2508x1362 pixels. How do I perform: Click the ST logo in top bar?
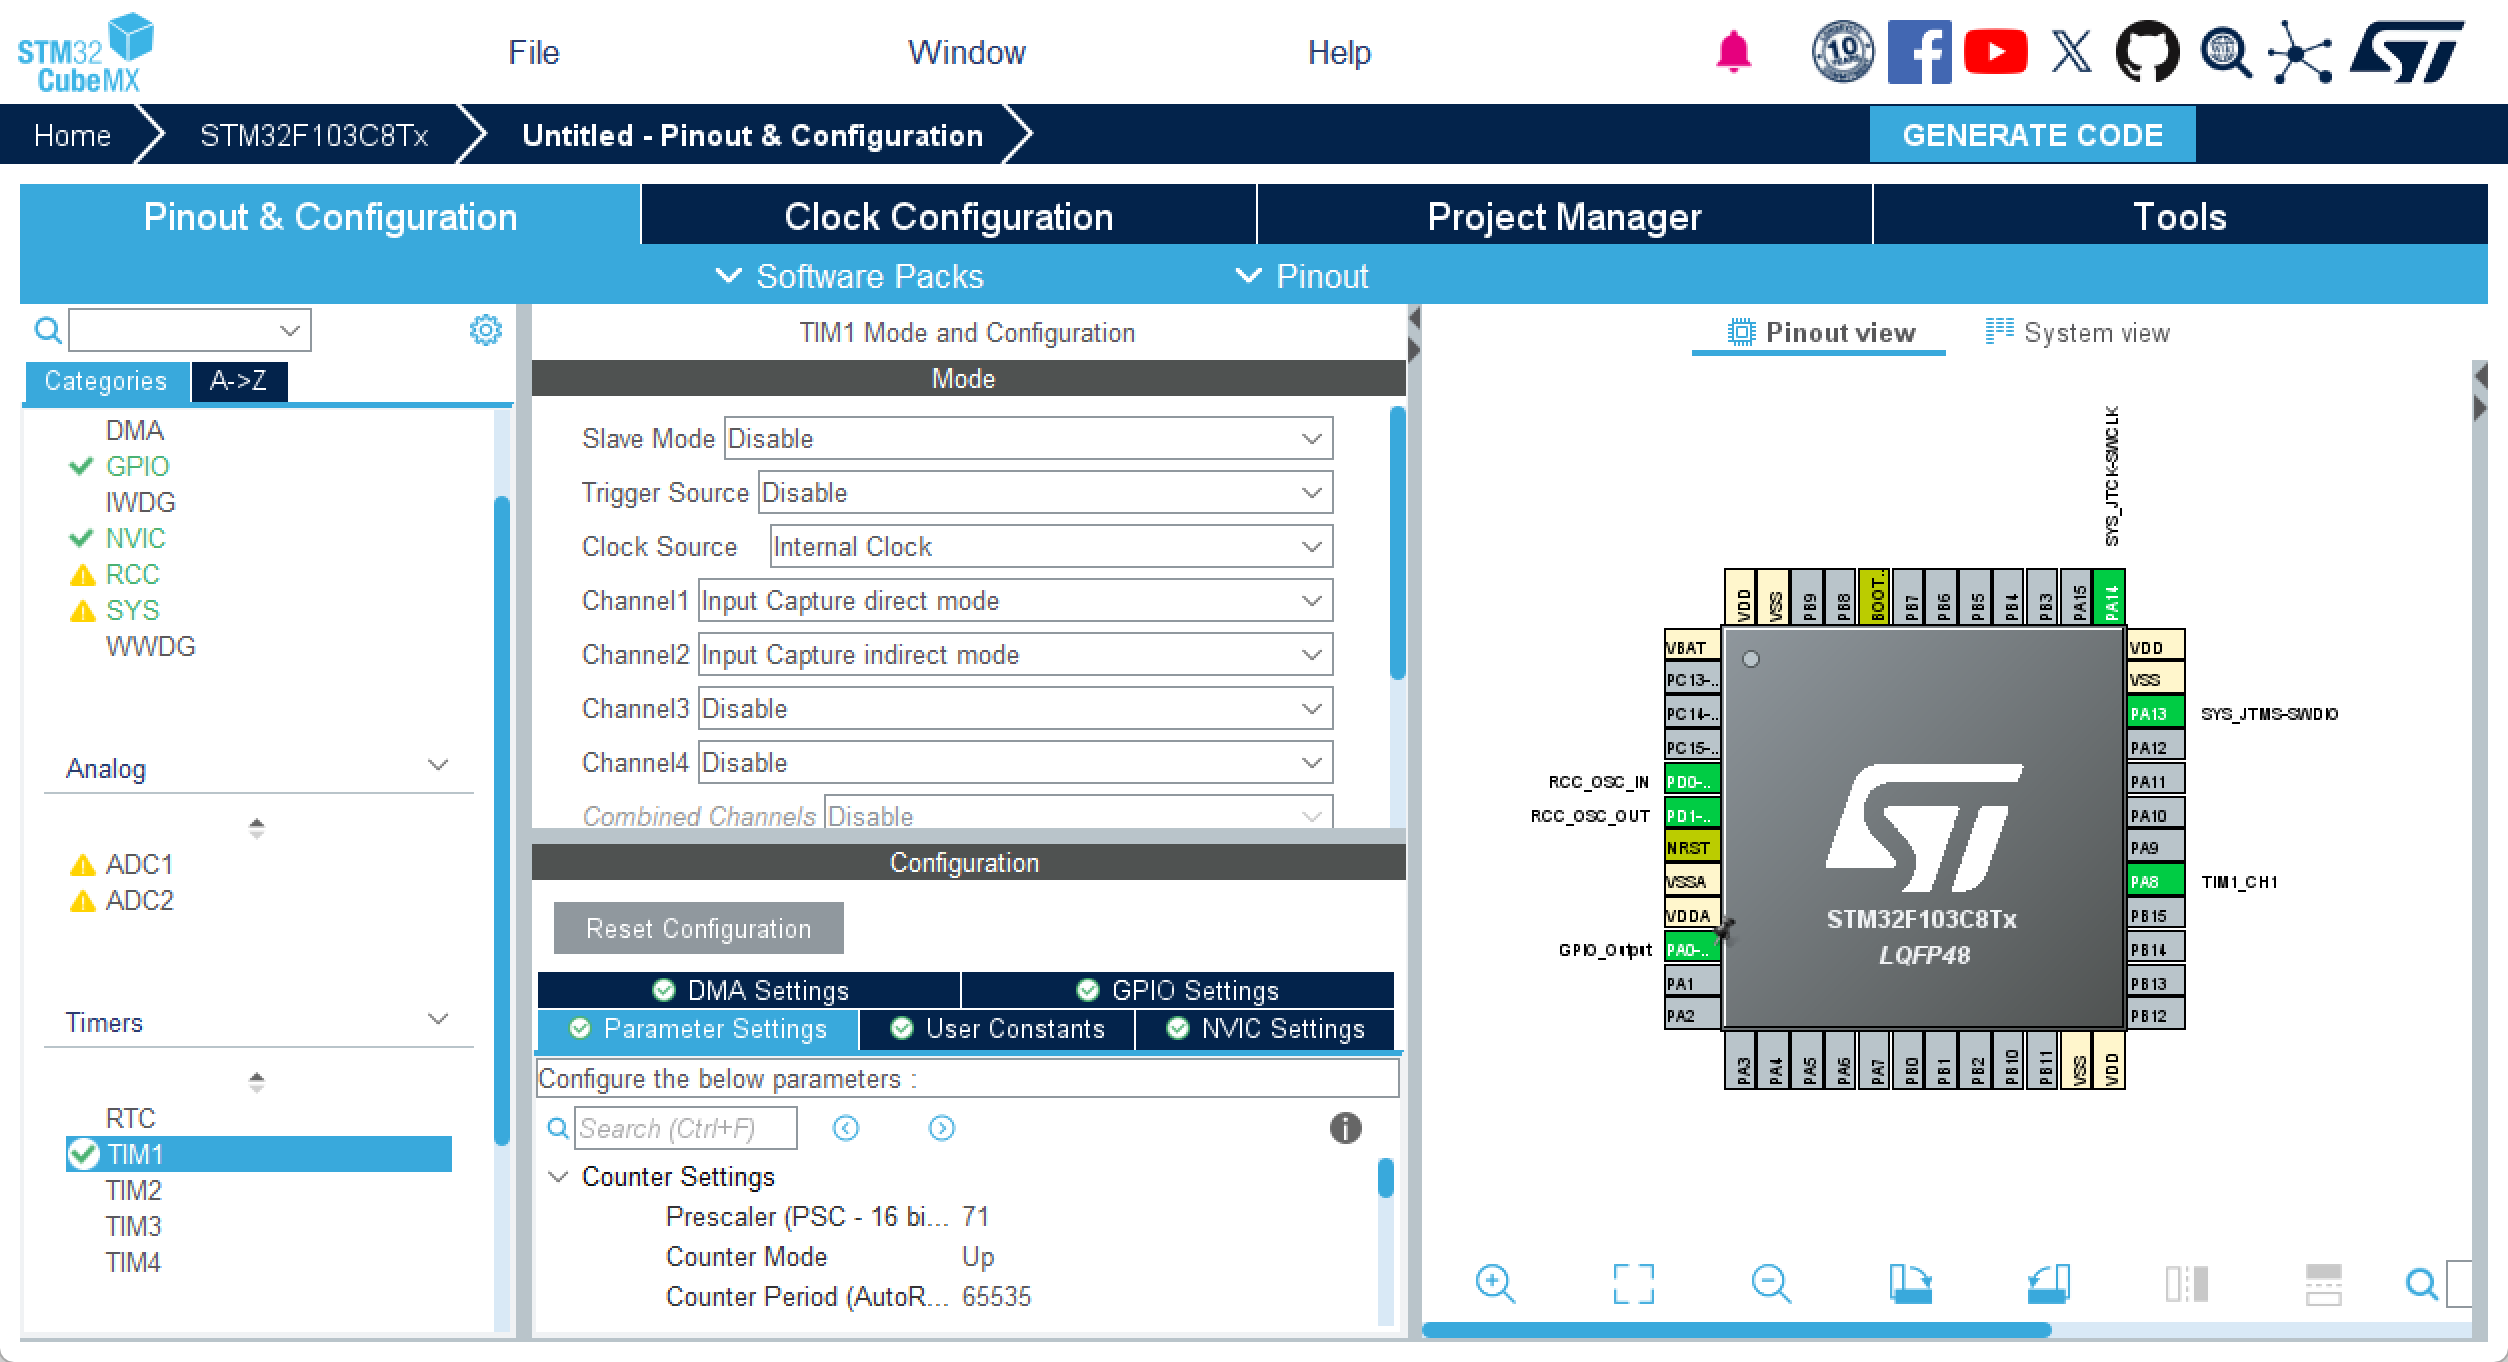[x=2407, y=51]
